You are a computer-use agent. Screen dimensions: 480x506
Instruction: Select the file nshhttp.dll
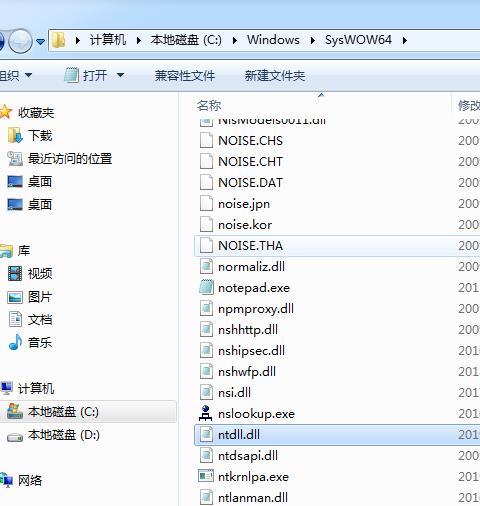[x=248, y=330]
